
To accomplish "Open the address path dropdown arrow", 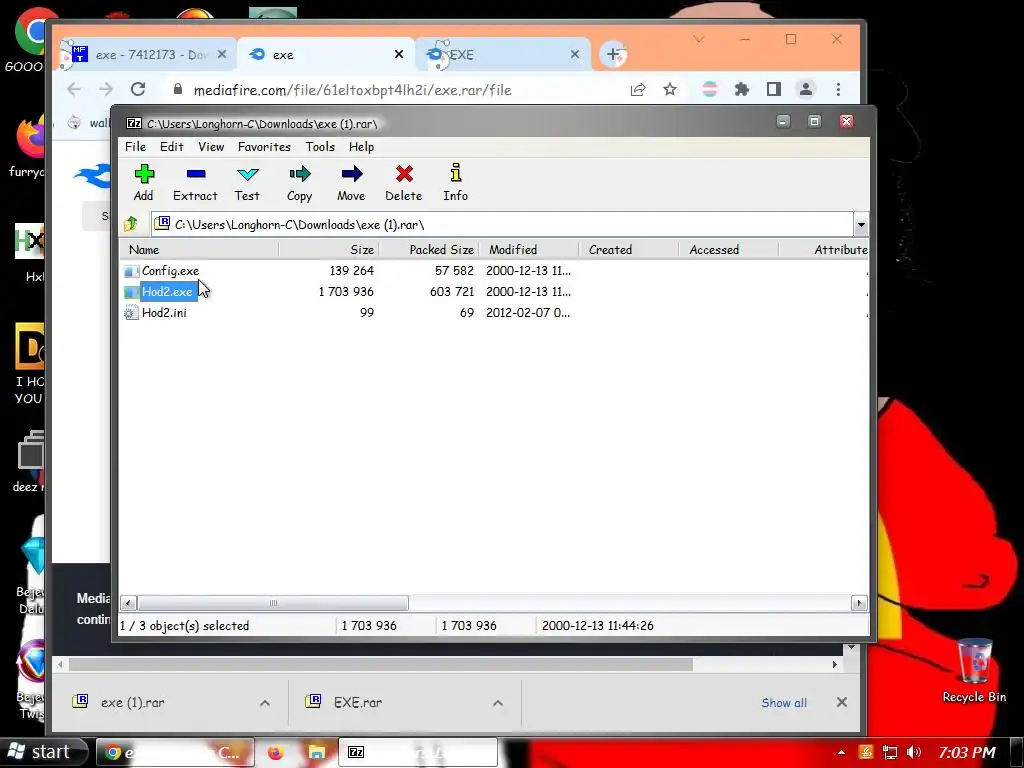I will click(x=861, y=225).
